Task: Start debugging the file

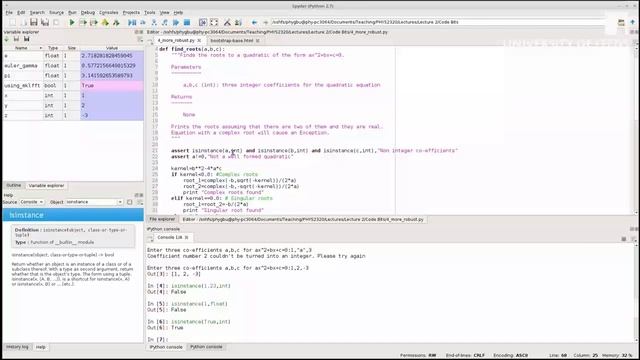Action: [x=132, y=22]
